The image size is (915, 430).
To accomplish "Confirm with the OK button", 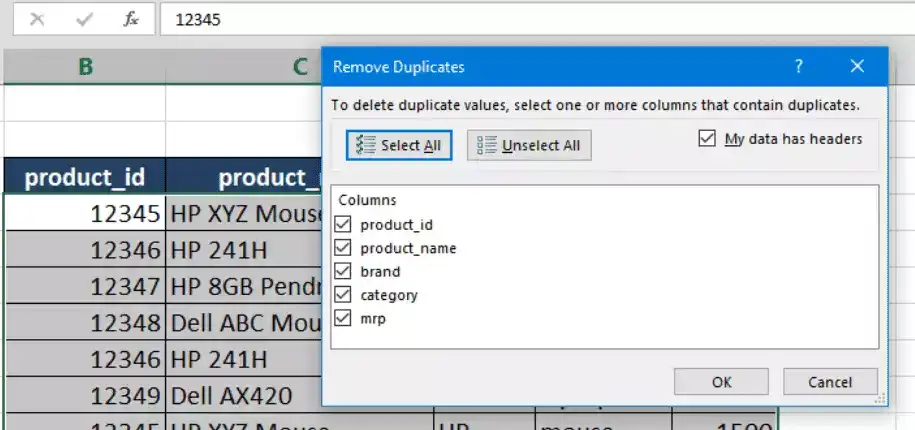I will pos(721,382).
